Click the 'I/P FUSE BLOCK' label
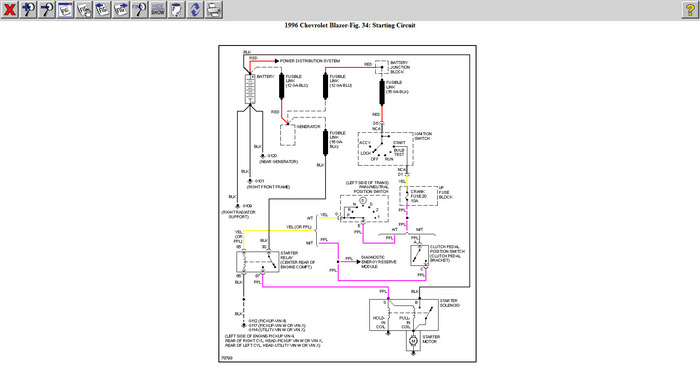Viewport: 700px width, 386px height. [446, 192]
